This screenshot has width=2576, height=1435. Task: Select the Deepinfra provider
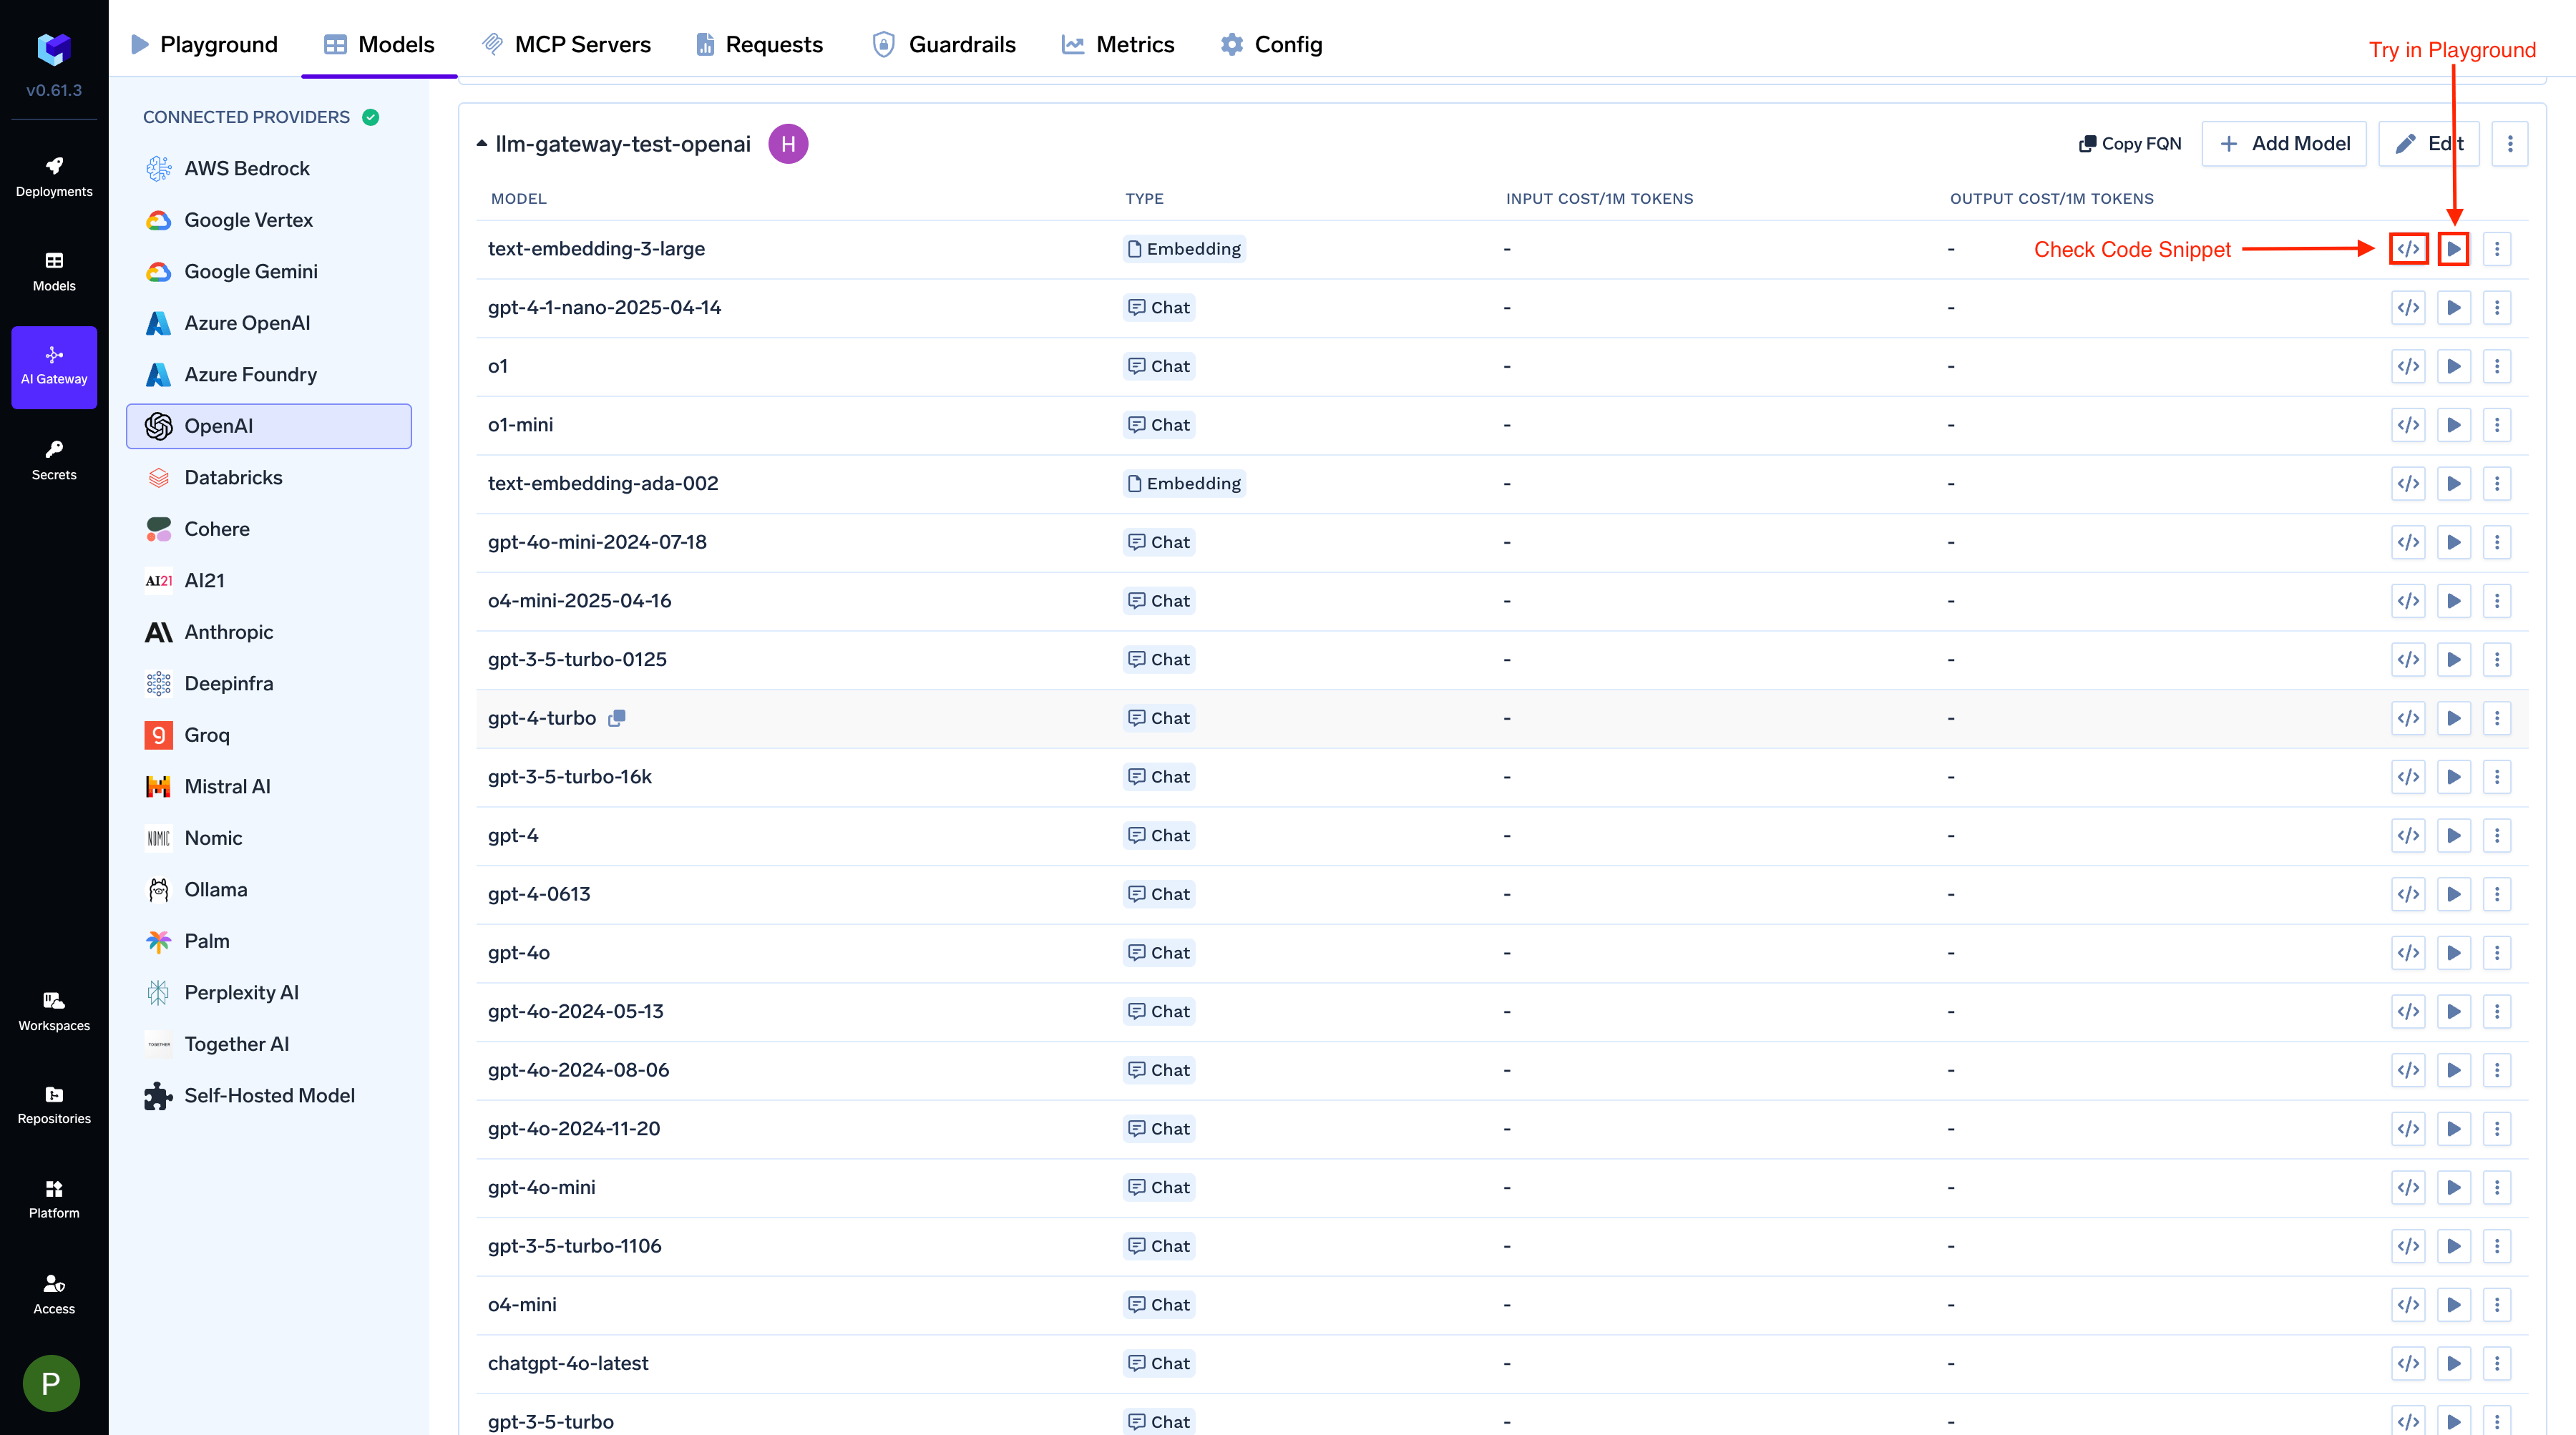[269, 683]
